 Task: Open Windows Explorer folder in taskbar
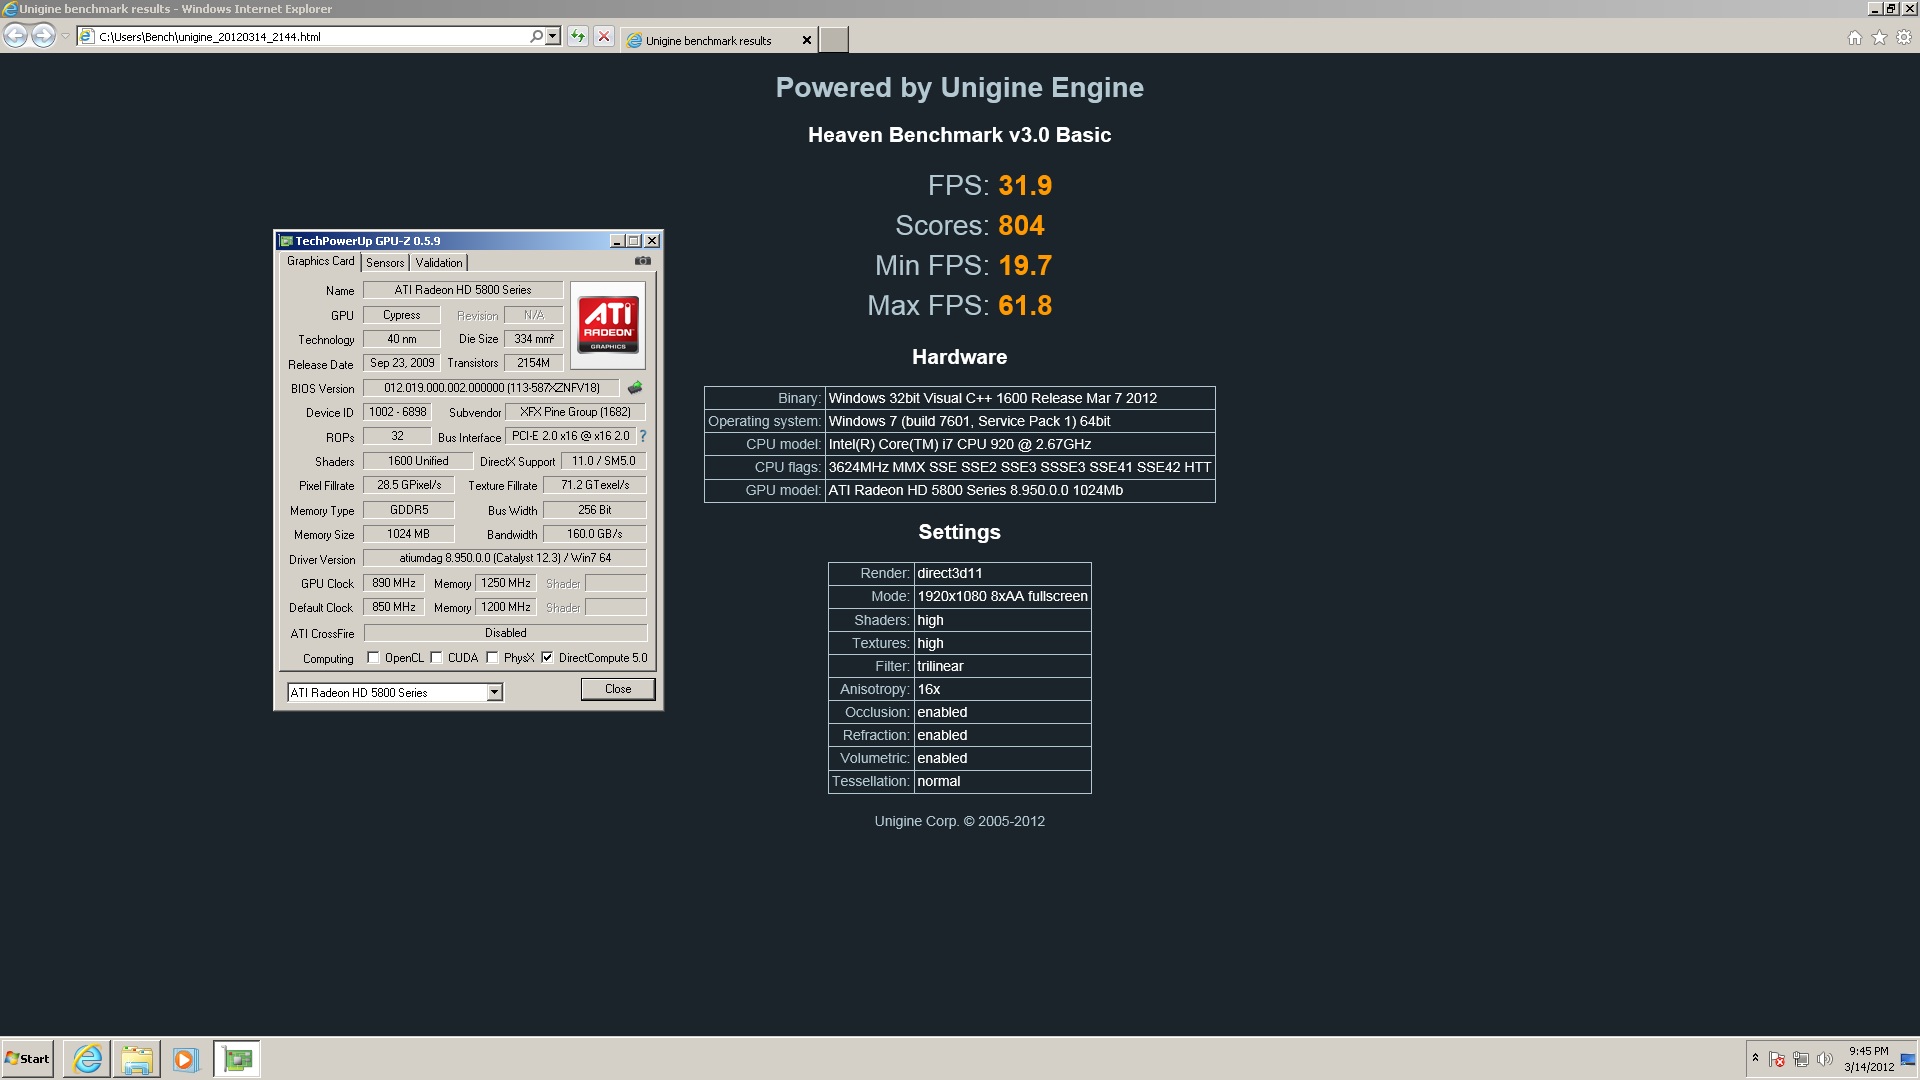point(137,1059)
